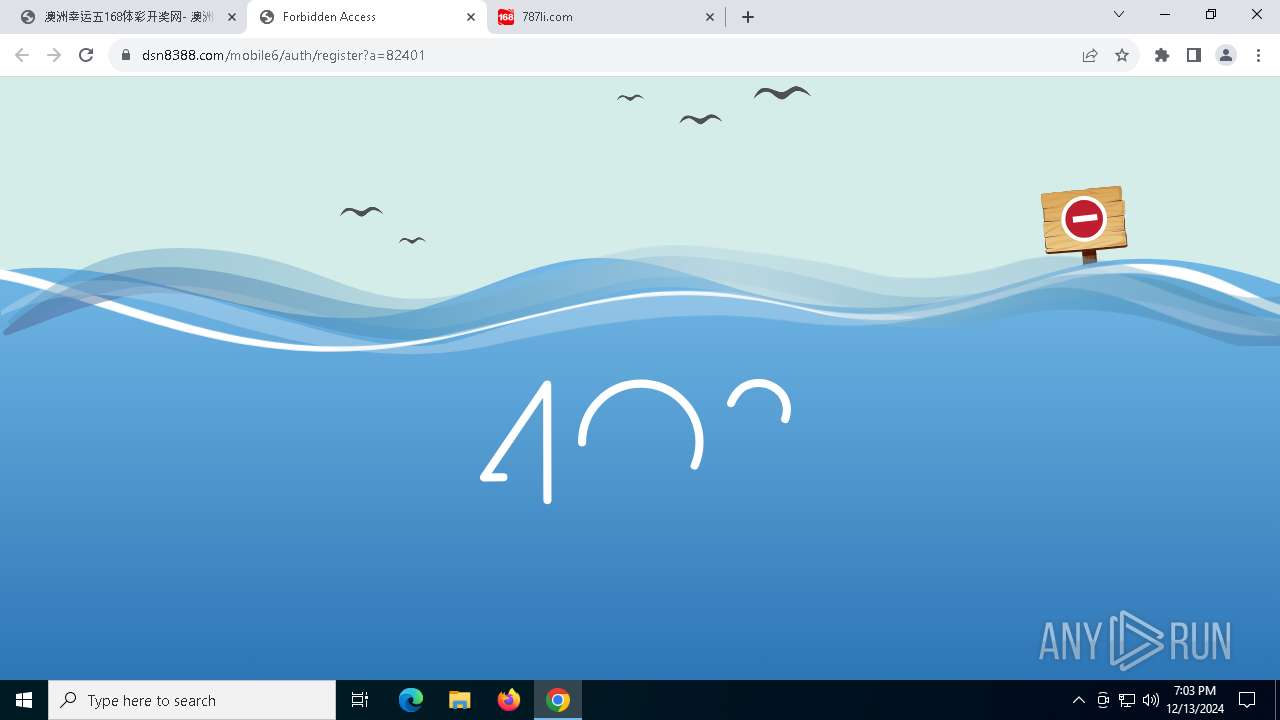Open network status tray icon
This screenshot has height=720, width=1280.
click(x=1127, y=700)
